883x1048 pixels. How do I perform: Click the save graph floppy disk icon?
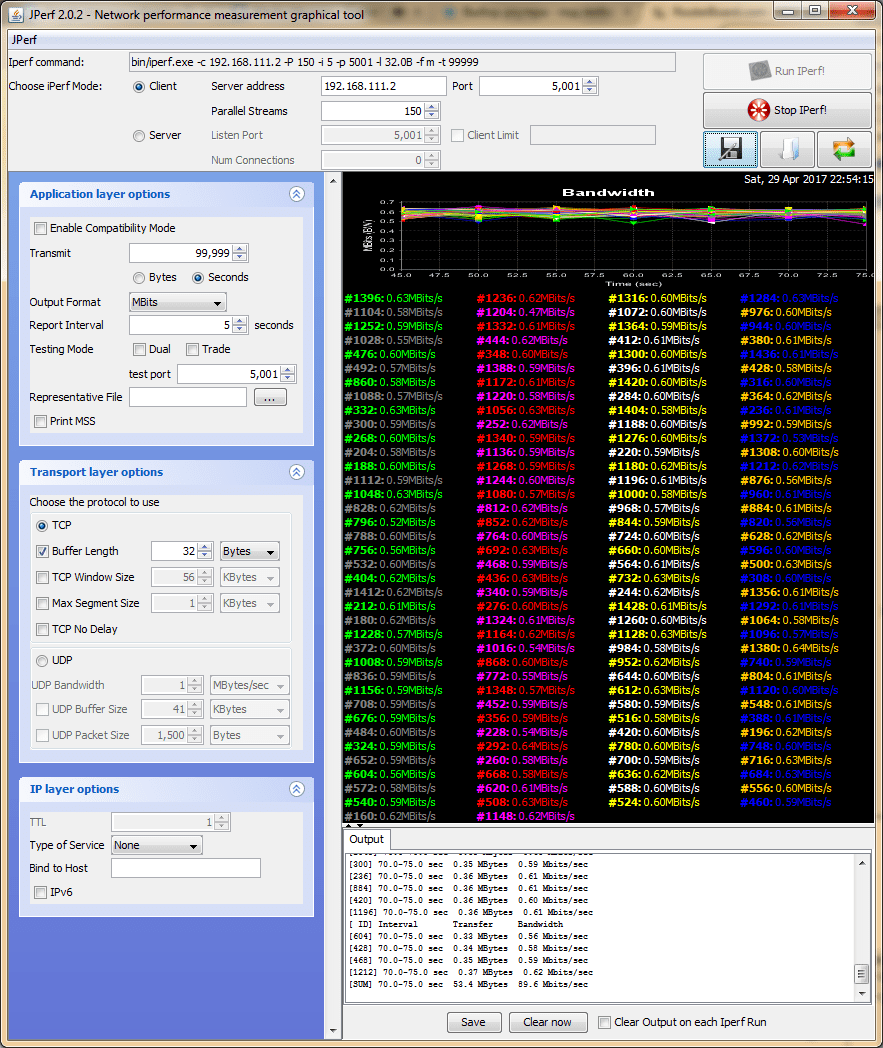[x=730, y=148]
